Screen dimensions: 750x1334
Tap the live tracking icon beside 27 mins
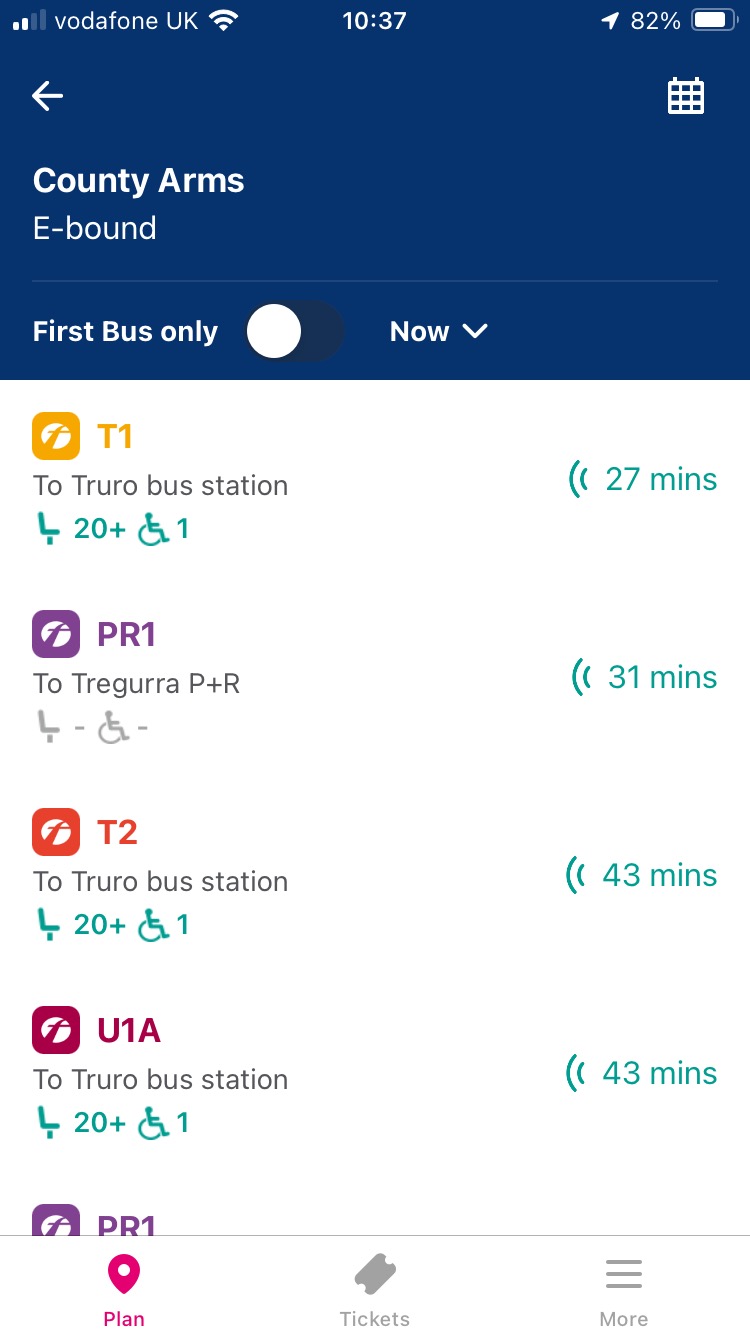click(x=579, y=479)
